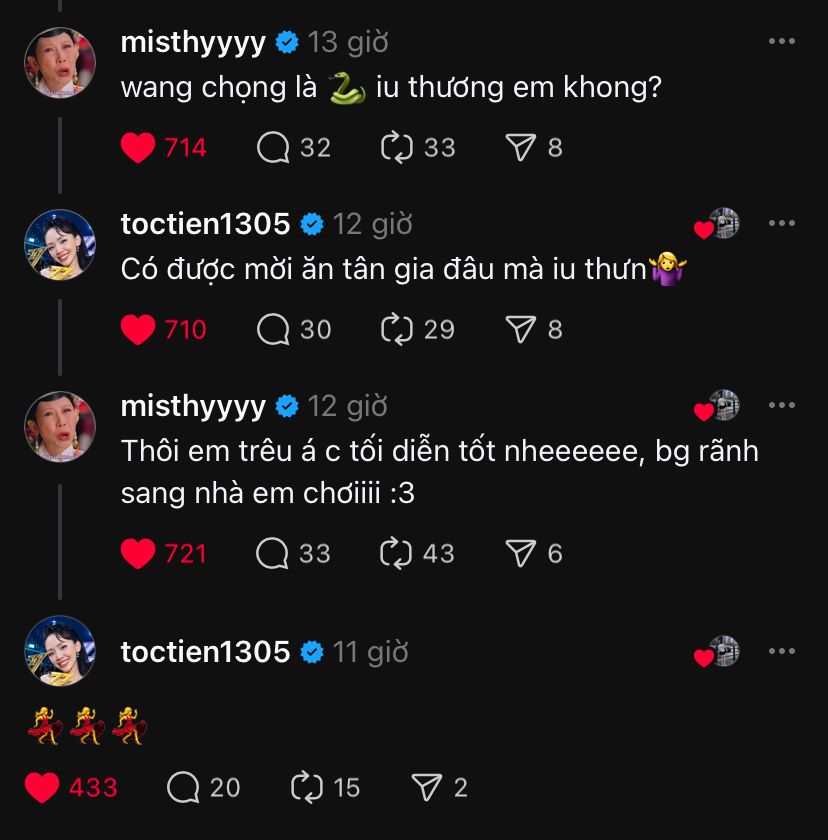Repost the reply showing 43 reposts
This screenshot has height=840, width=828.
[x=396, y=553]
